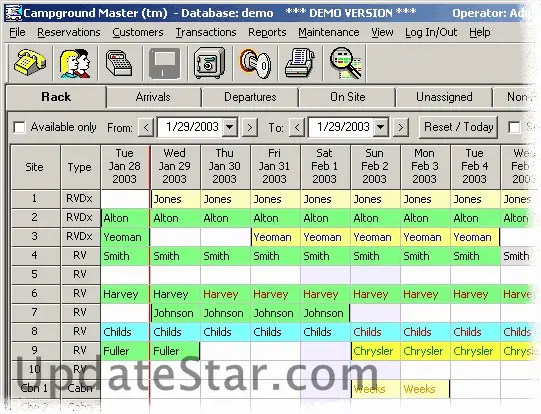Click Yeoman reservation on Tue Jan 28
The width and height of the screenshot is (541, 414).
(x=125, y=237)
